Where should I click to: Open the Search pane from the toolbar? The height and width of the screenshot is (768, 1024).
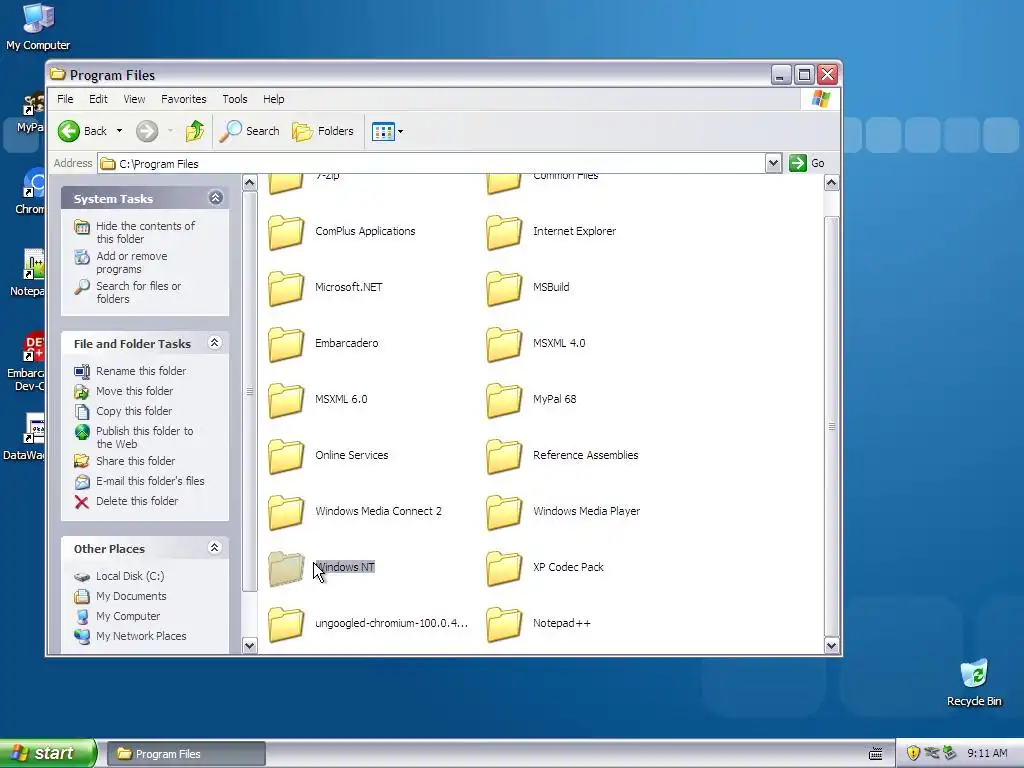tap(249, 131)
